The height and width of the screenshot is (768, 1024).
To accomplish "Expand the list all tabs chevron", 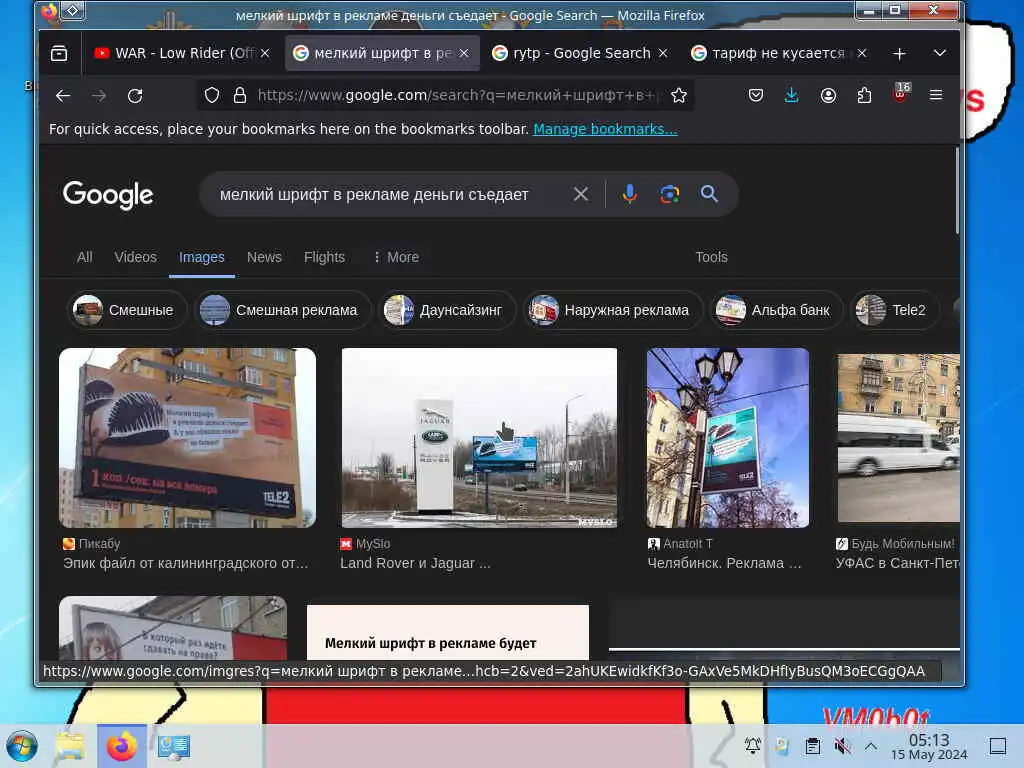I will coord(940,53).
